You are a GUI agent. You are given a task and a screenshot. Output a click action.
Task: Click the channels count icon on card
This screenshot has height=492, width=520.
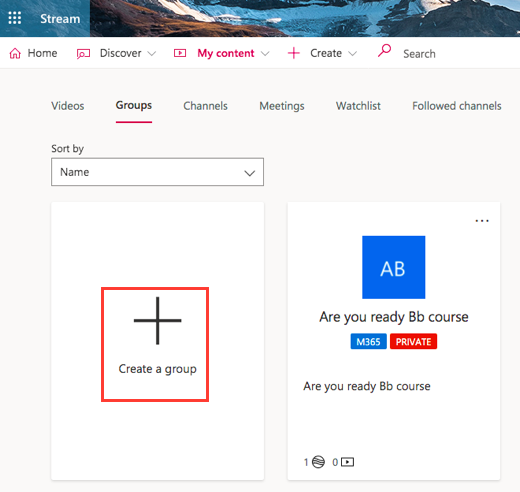318,462
